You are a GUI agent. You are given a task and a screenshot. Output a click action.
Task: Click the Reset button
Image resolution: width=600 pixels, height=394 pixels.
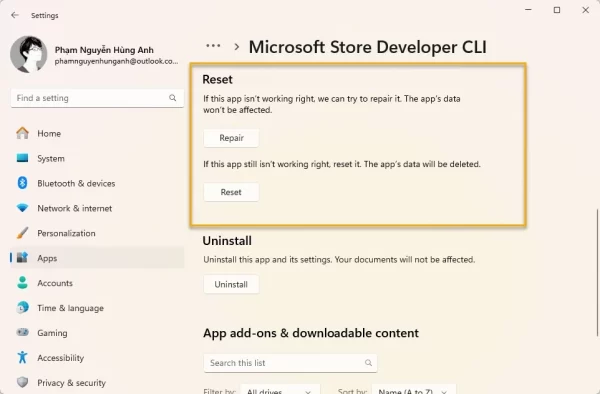click(x=231, y=192)
